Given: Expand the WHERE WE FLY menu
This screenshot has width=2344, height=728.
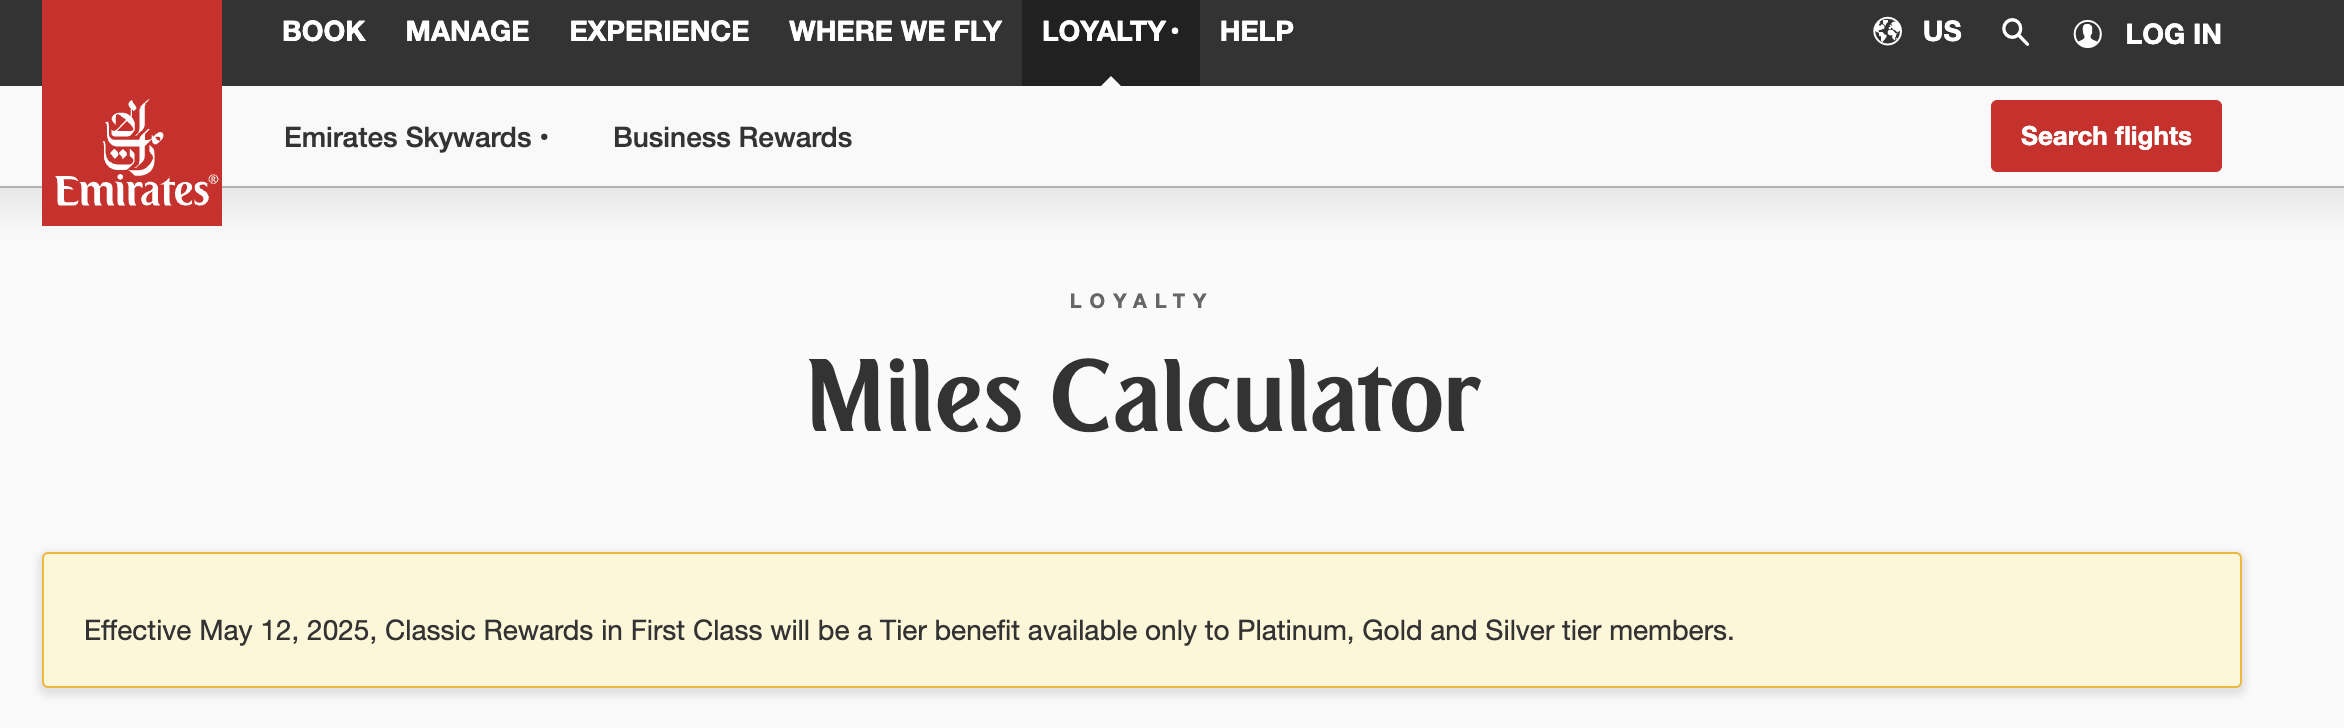Looking at the screenshot, I should pyautogui.click(x=895, y=32).
